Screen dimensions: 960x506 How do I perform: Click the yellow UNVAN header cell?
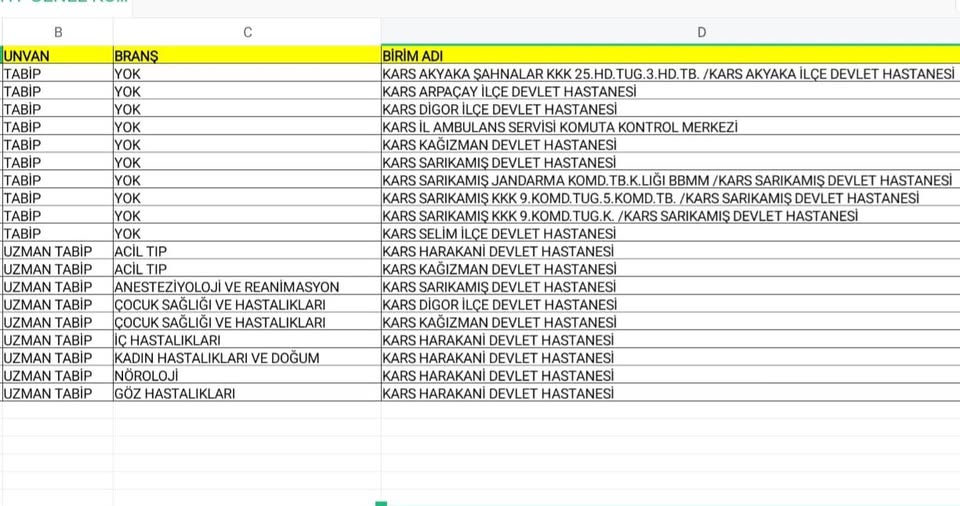click(x=58, y=56)
